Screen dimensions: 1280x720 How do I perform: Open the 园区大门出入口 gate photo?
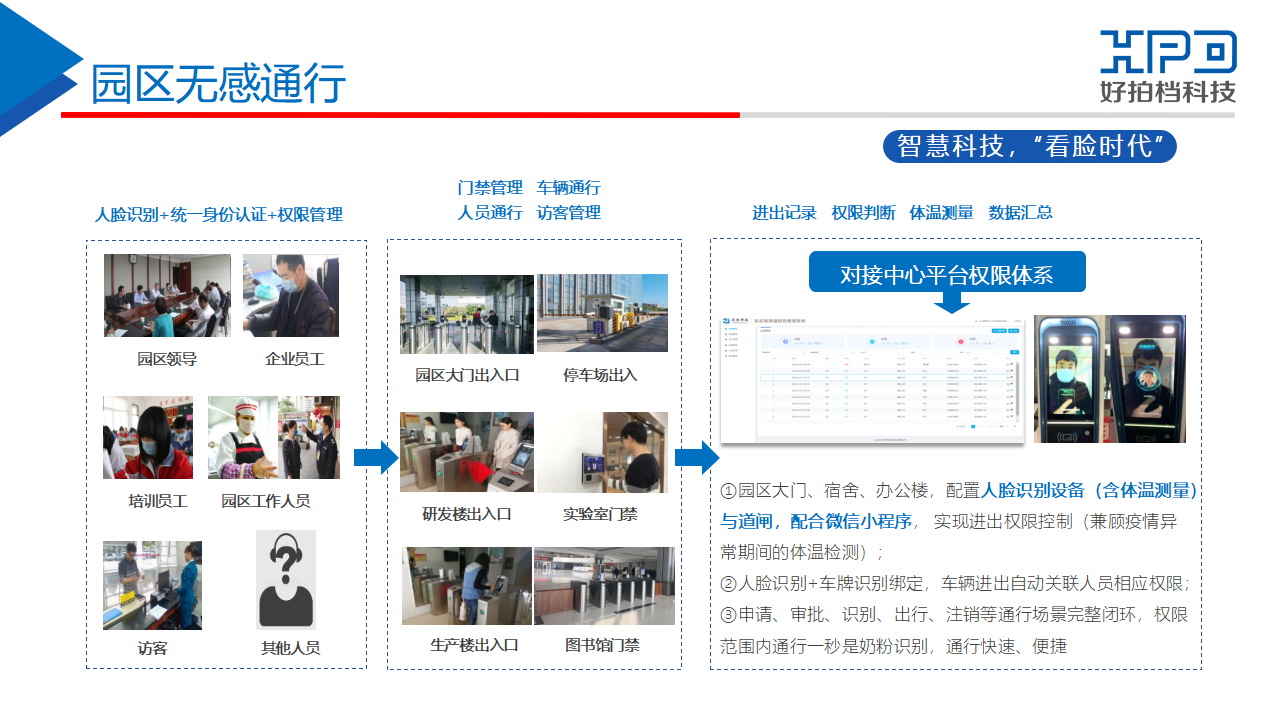pos(466,314)
